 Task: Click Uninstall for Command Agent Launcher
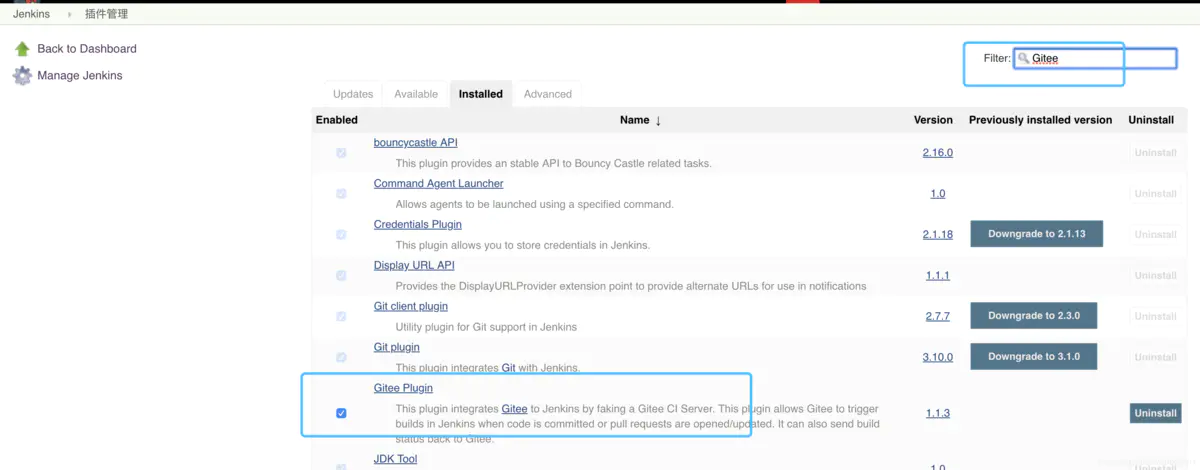coord(1155,194)
